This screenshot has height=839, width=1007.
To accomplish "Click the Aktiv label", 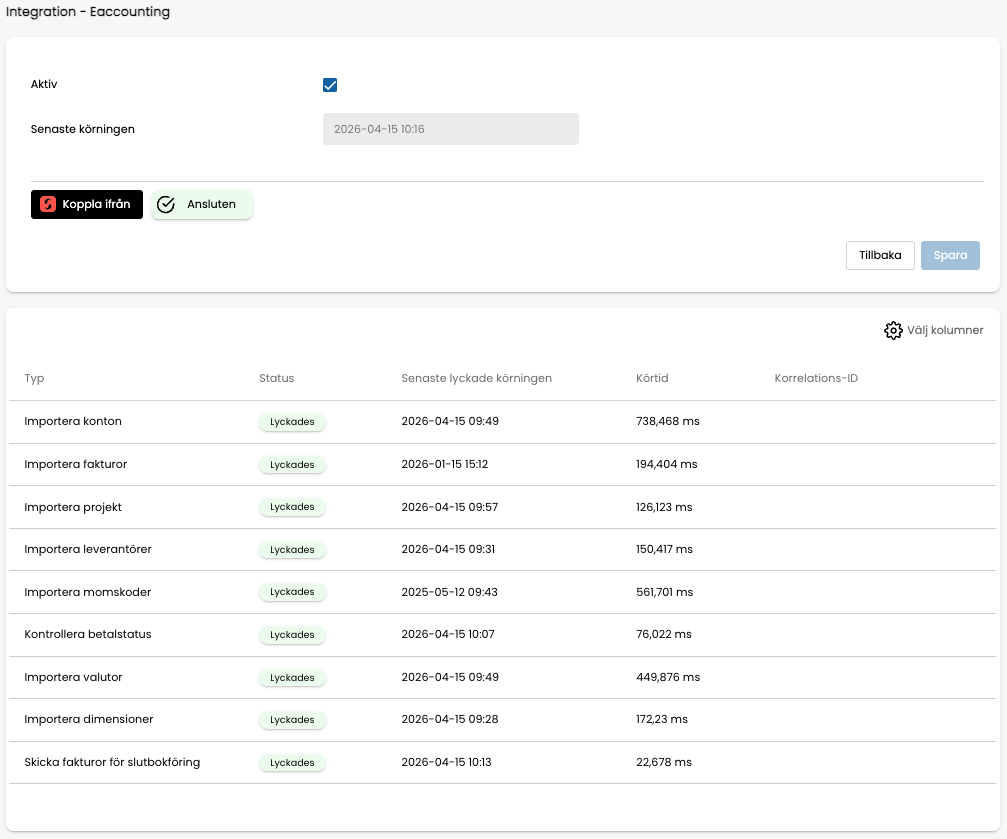I will pos(44,84).
